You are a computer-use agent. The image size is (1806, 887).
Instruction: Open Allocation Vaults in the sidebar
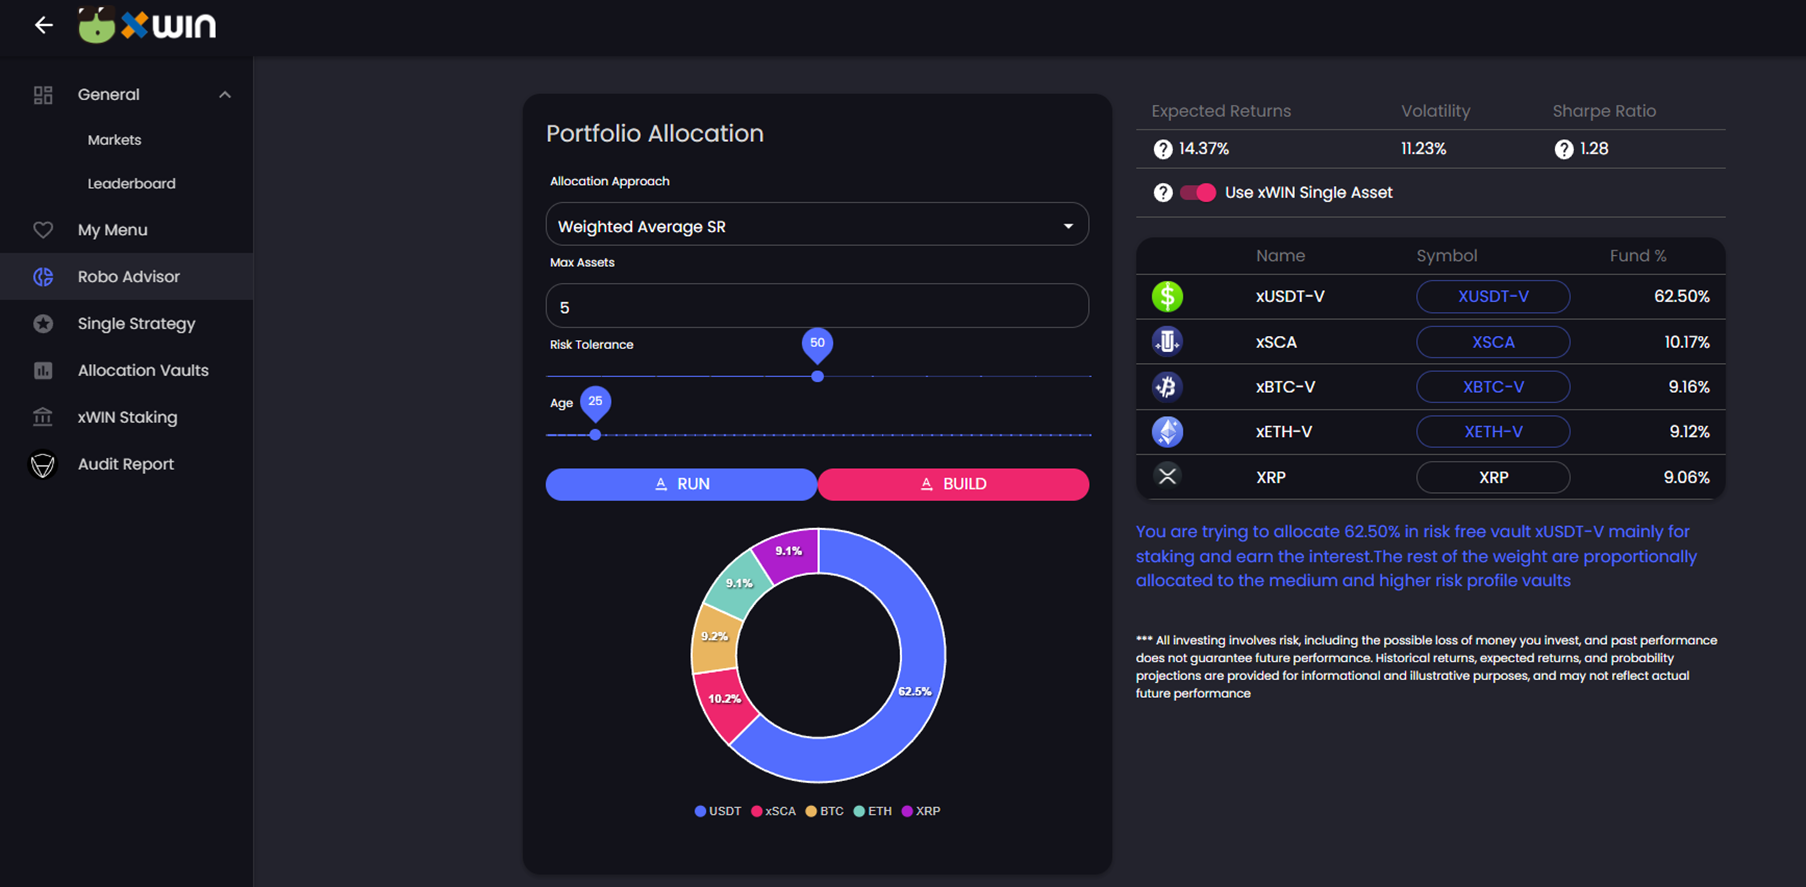143,370
